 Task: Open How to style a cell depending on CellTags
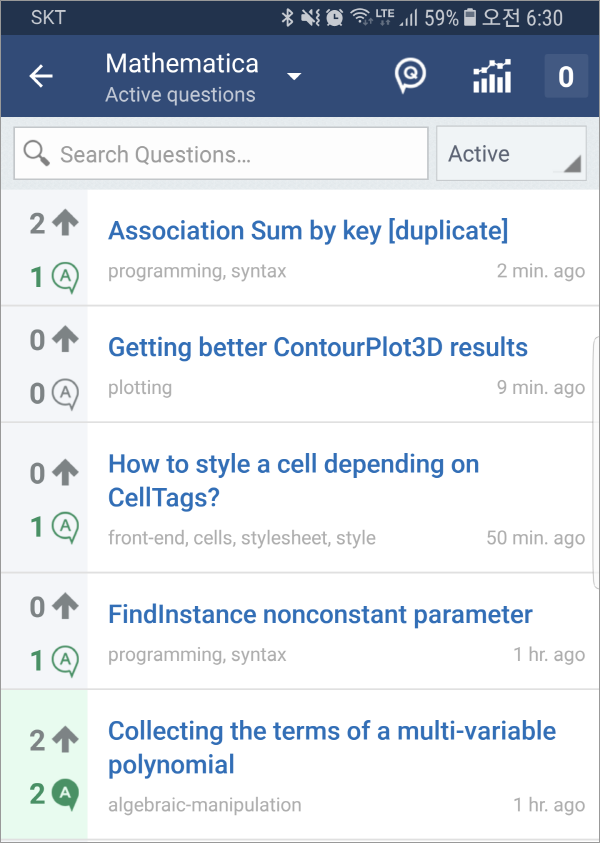[294, 481]
